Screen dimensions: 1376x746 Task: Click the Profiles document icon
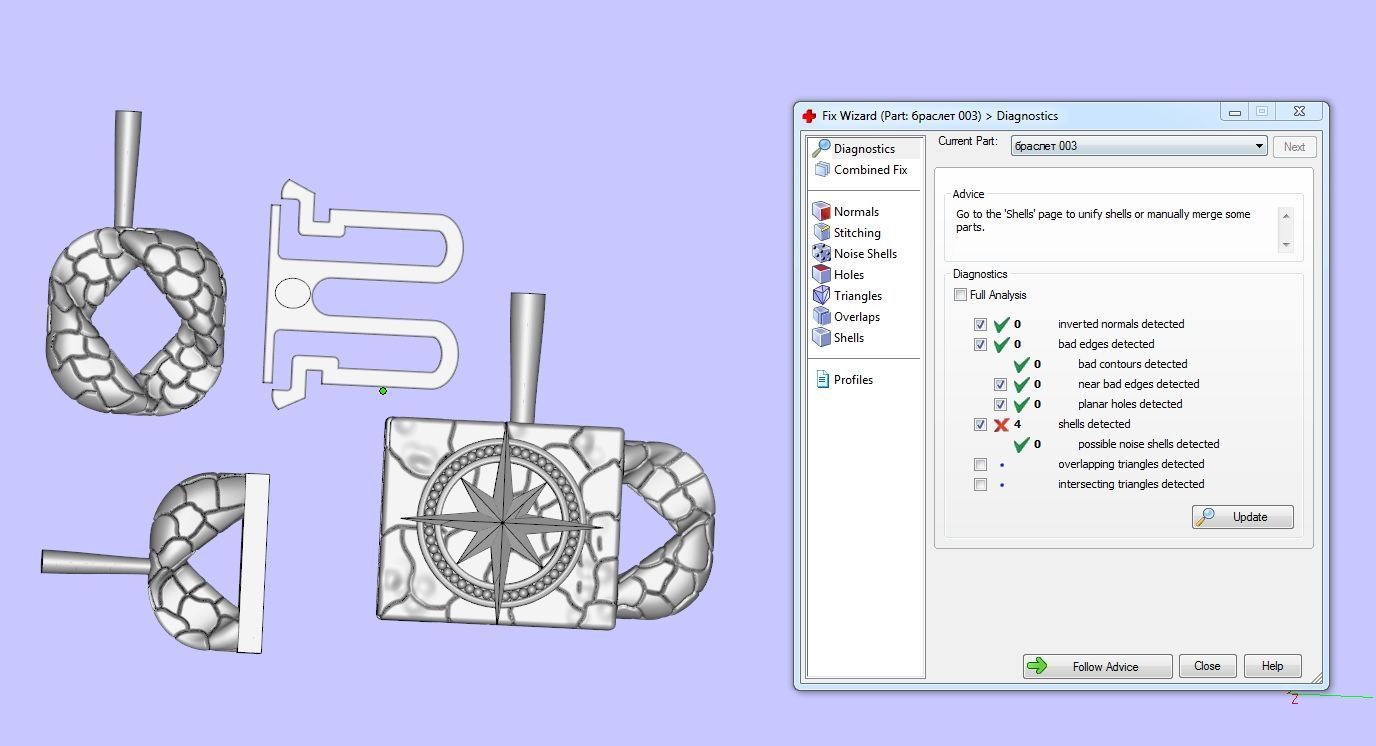coord(823,379)
